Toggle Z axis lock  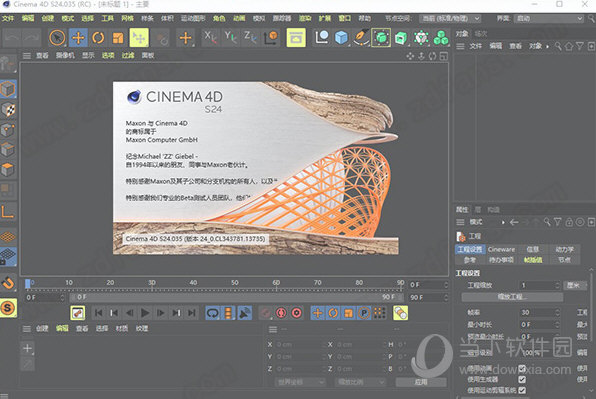pyautogui.click(x=250, y=38)
